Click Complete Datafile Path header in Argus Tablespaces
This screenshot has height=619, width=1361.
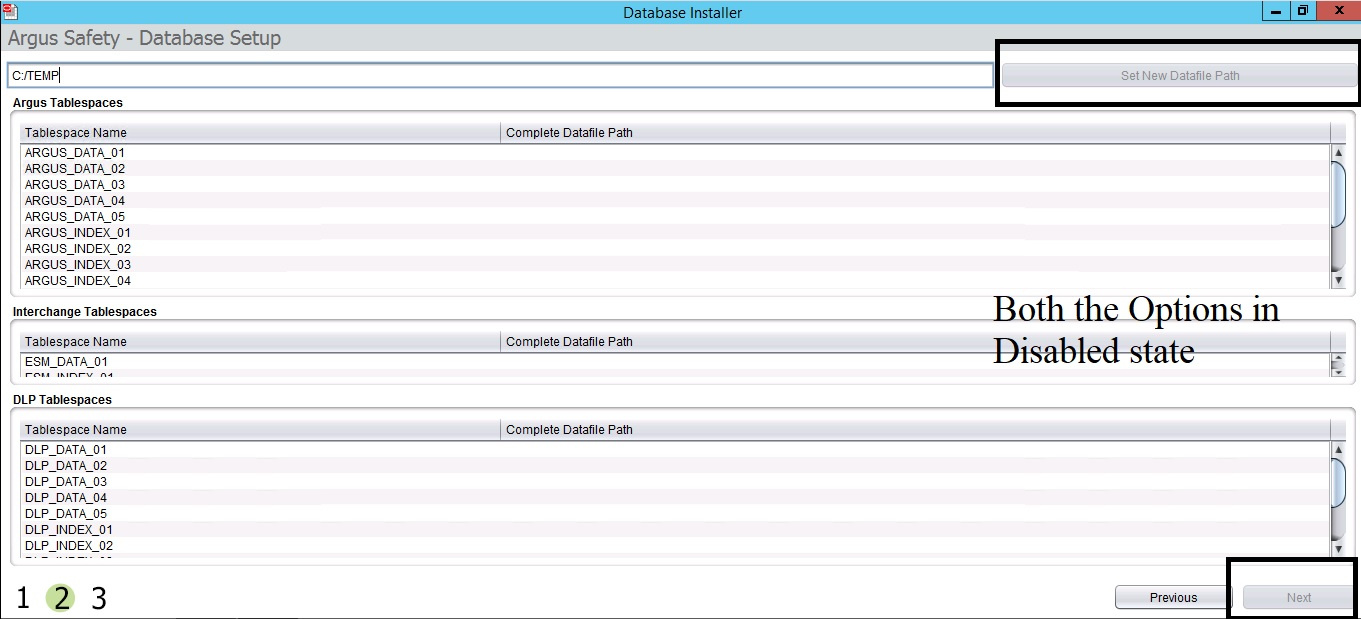coord(915,132)
